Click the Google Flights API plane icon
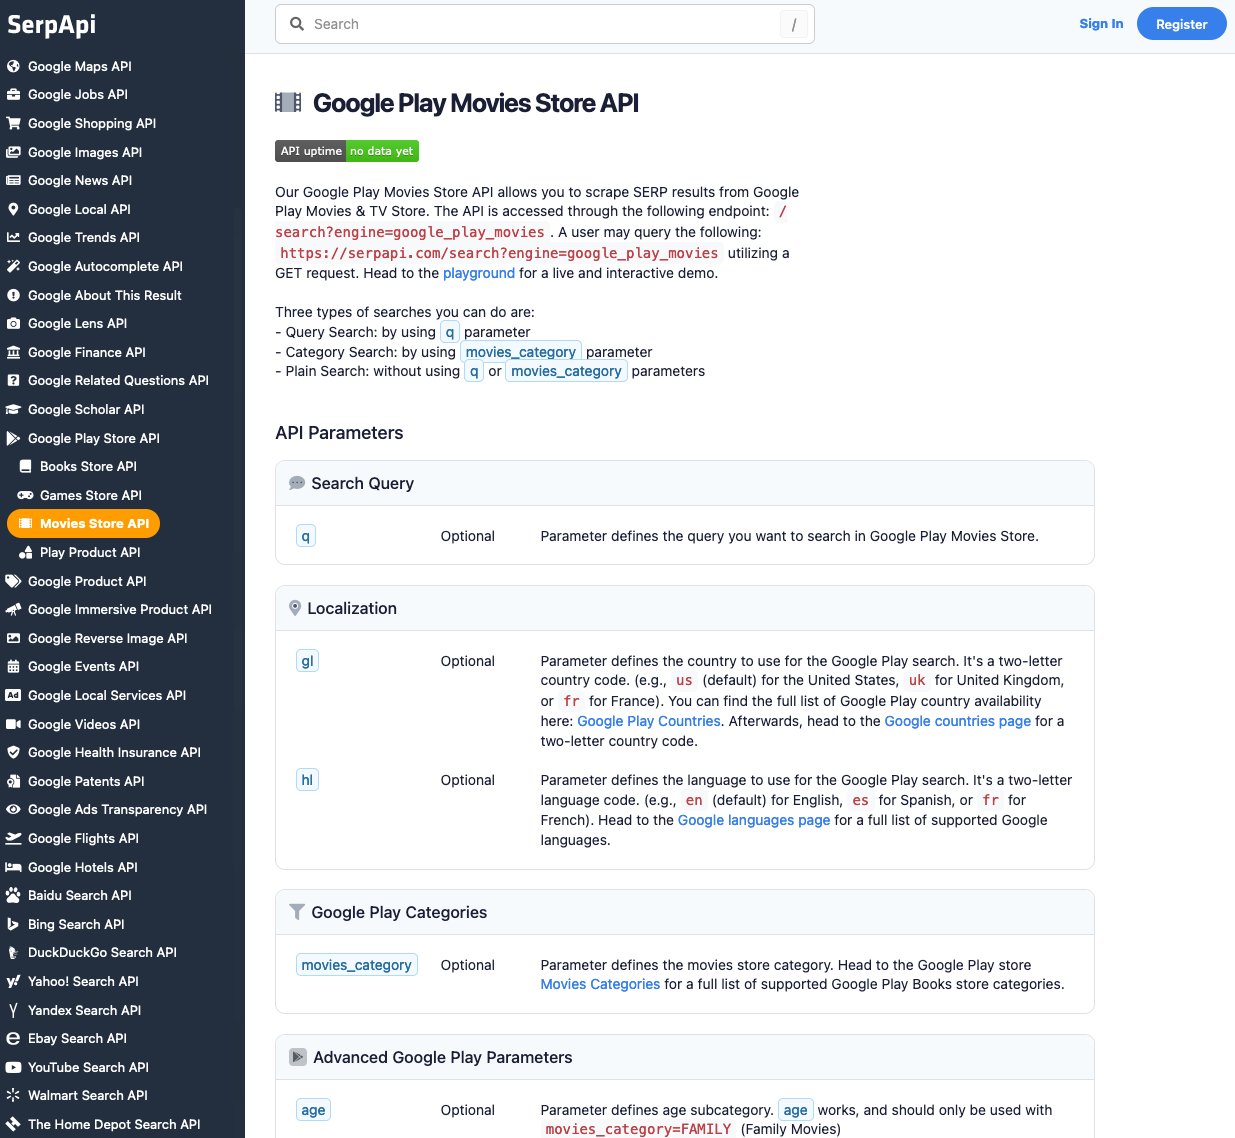1235x1138 pixels. point(13,839)
